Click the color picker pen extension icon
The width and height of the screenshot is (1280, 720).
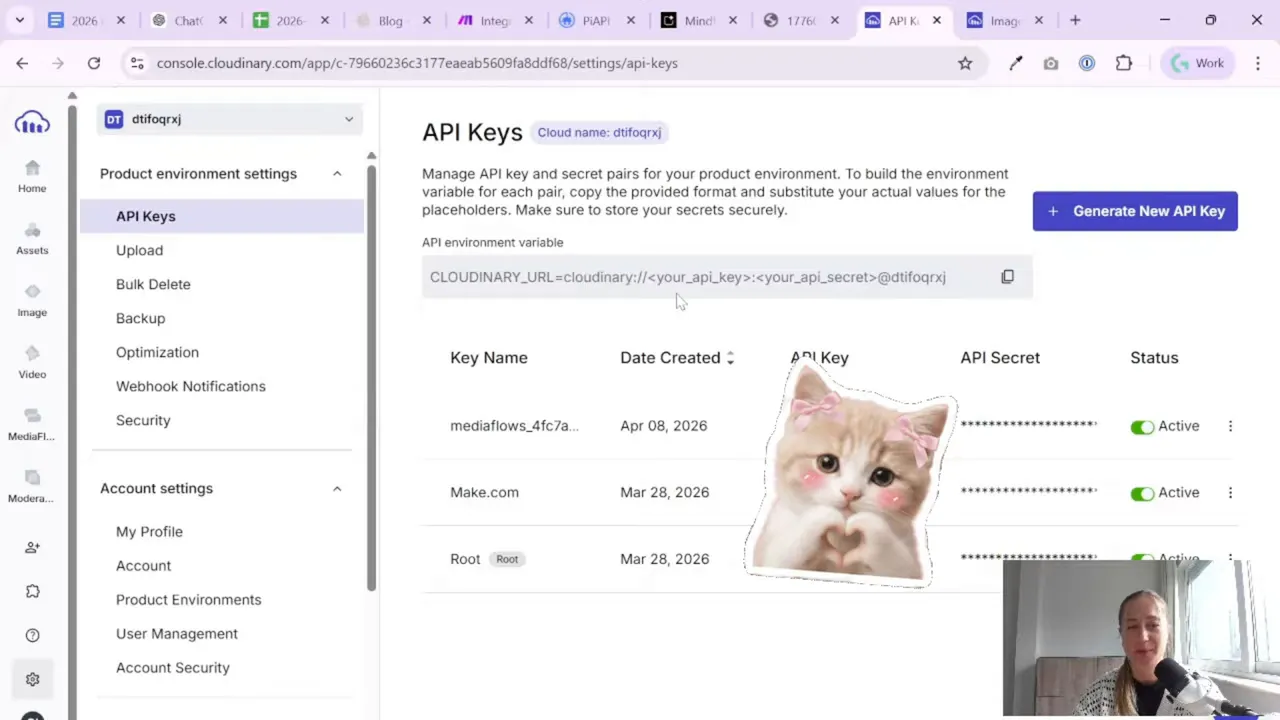(x=1015, y=63)
